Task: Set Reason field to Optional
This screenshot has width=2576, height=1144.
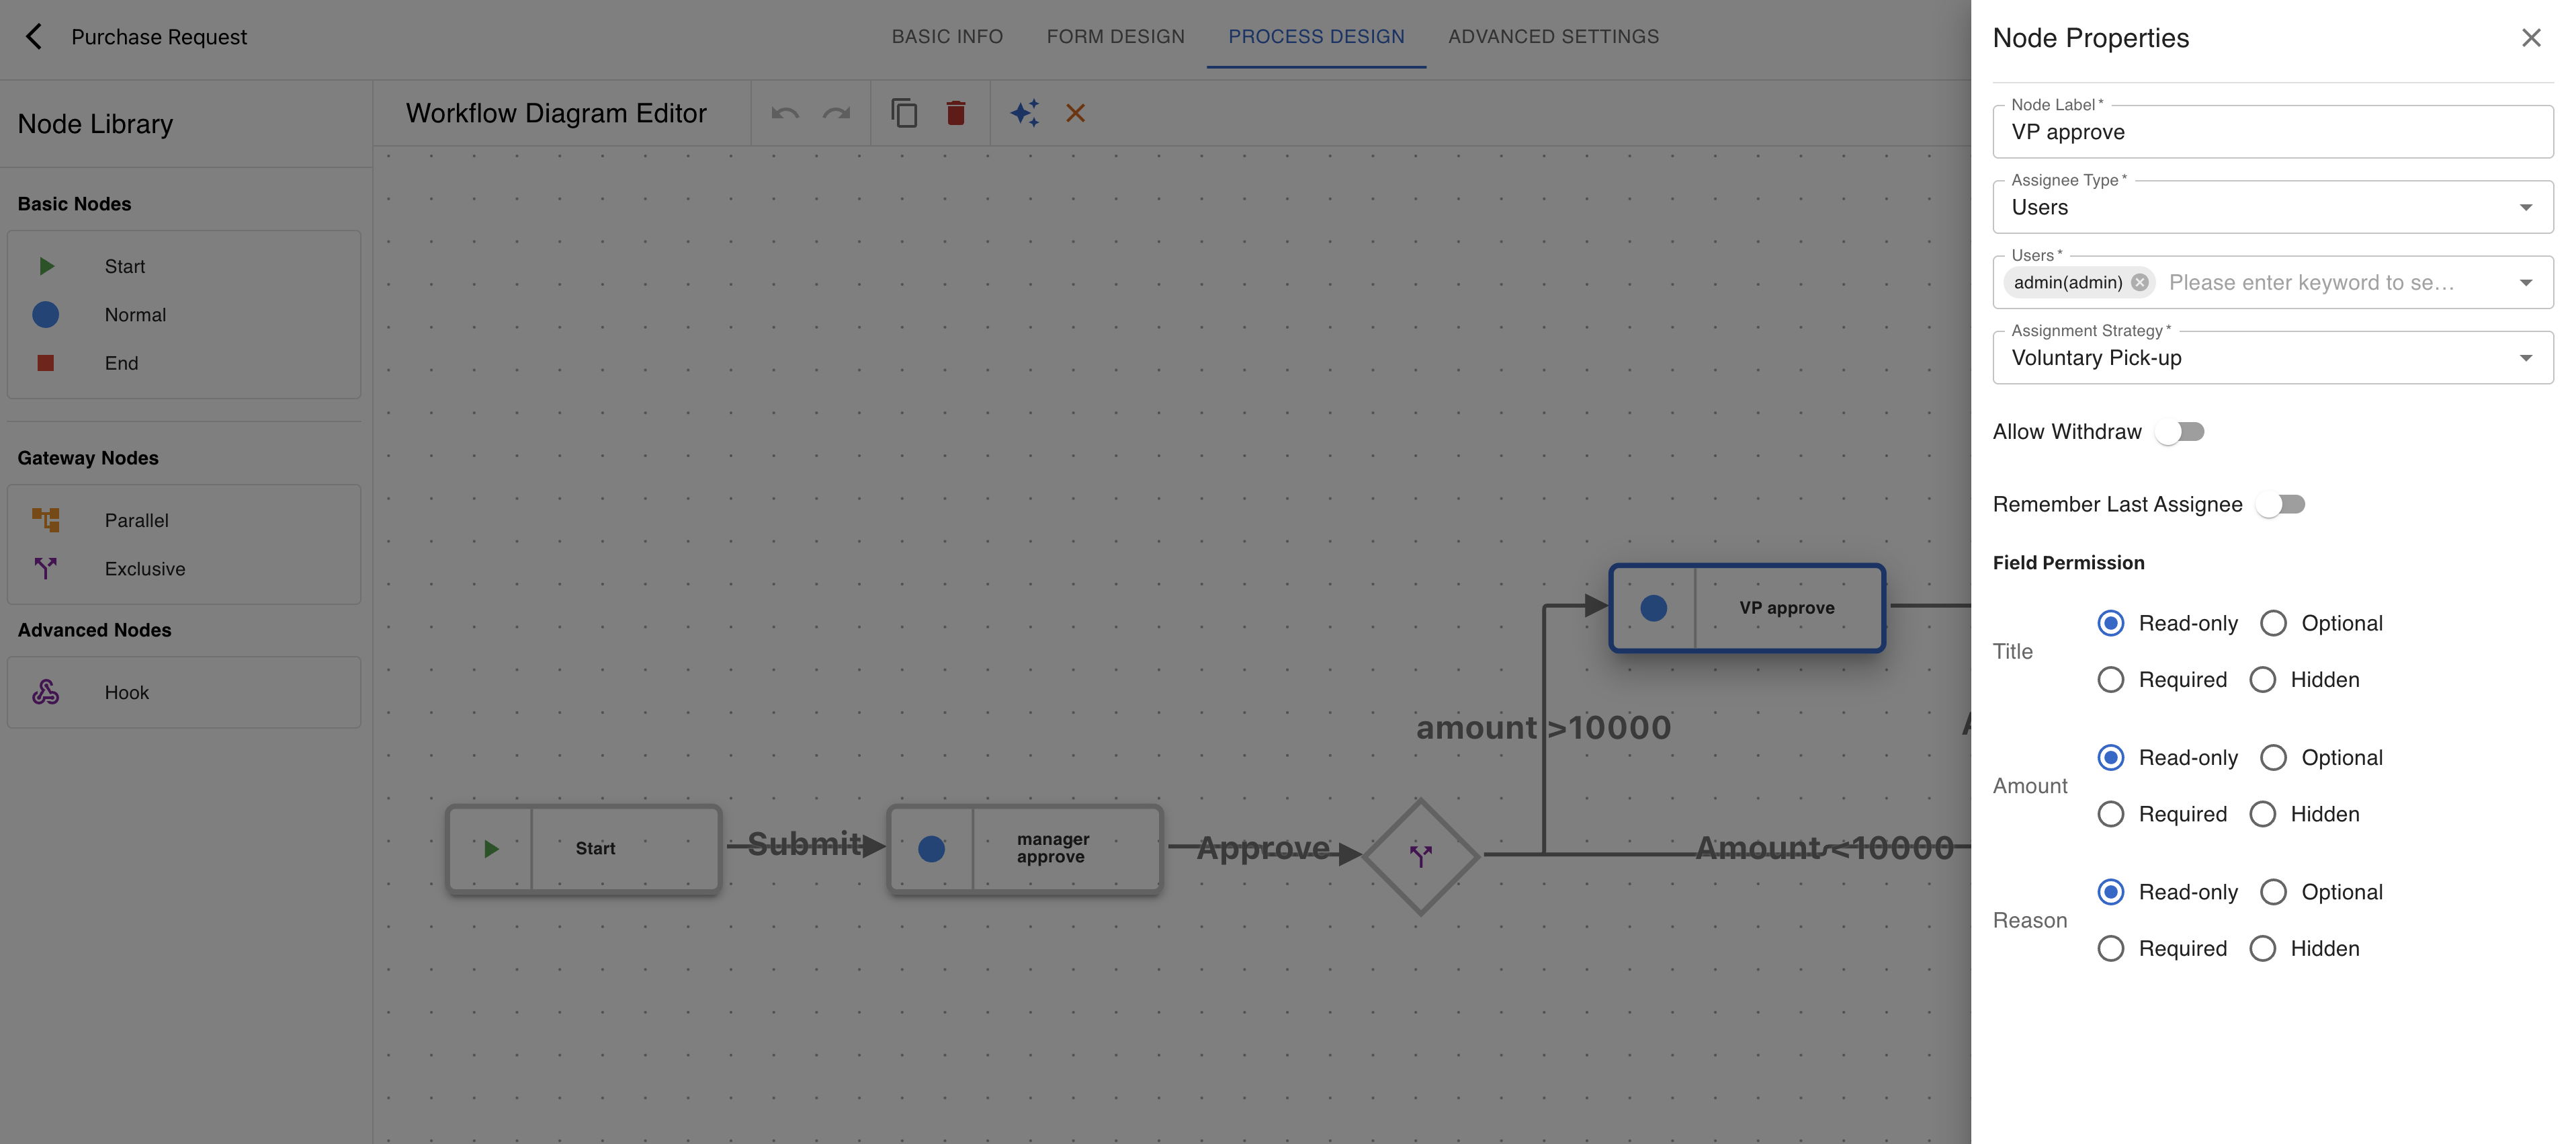Action: (2272, 892)
